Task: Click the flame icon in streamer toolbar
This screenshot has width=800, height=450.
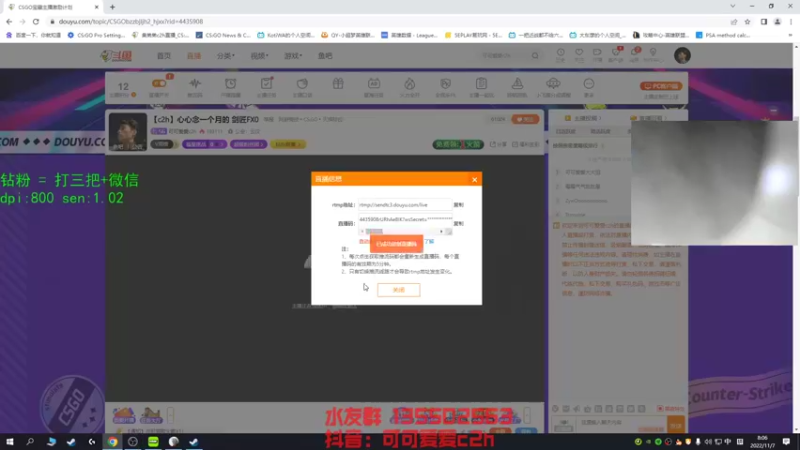Action: 409,83
